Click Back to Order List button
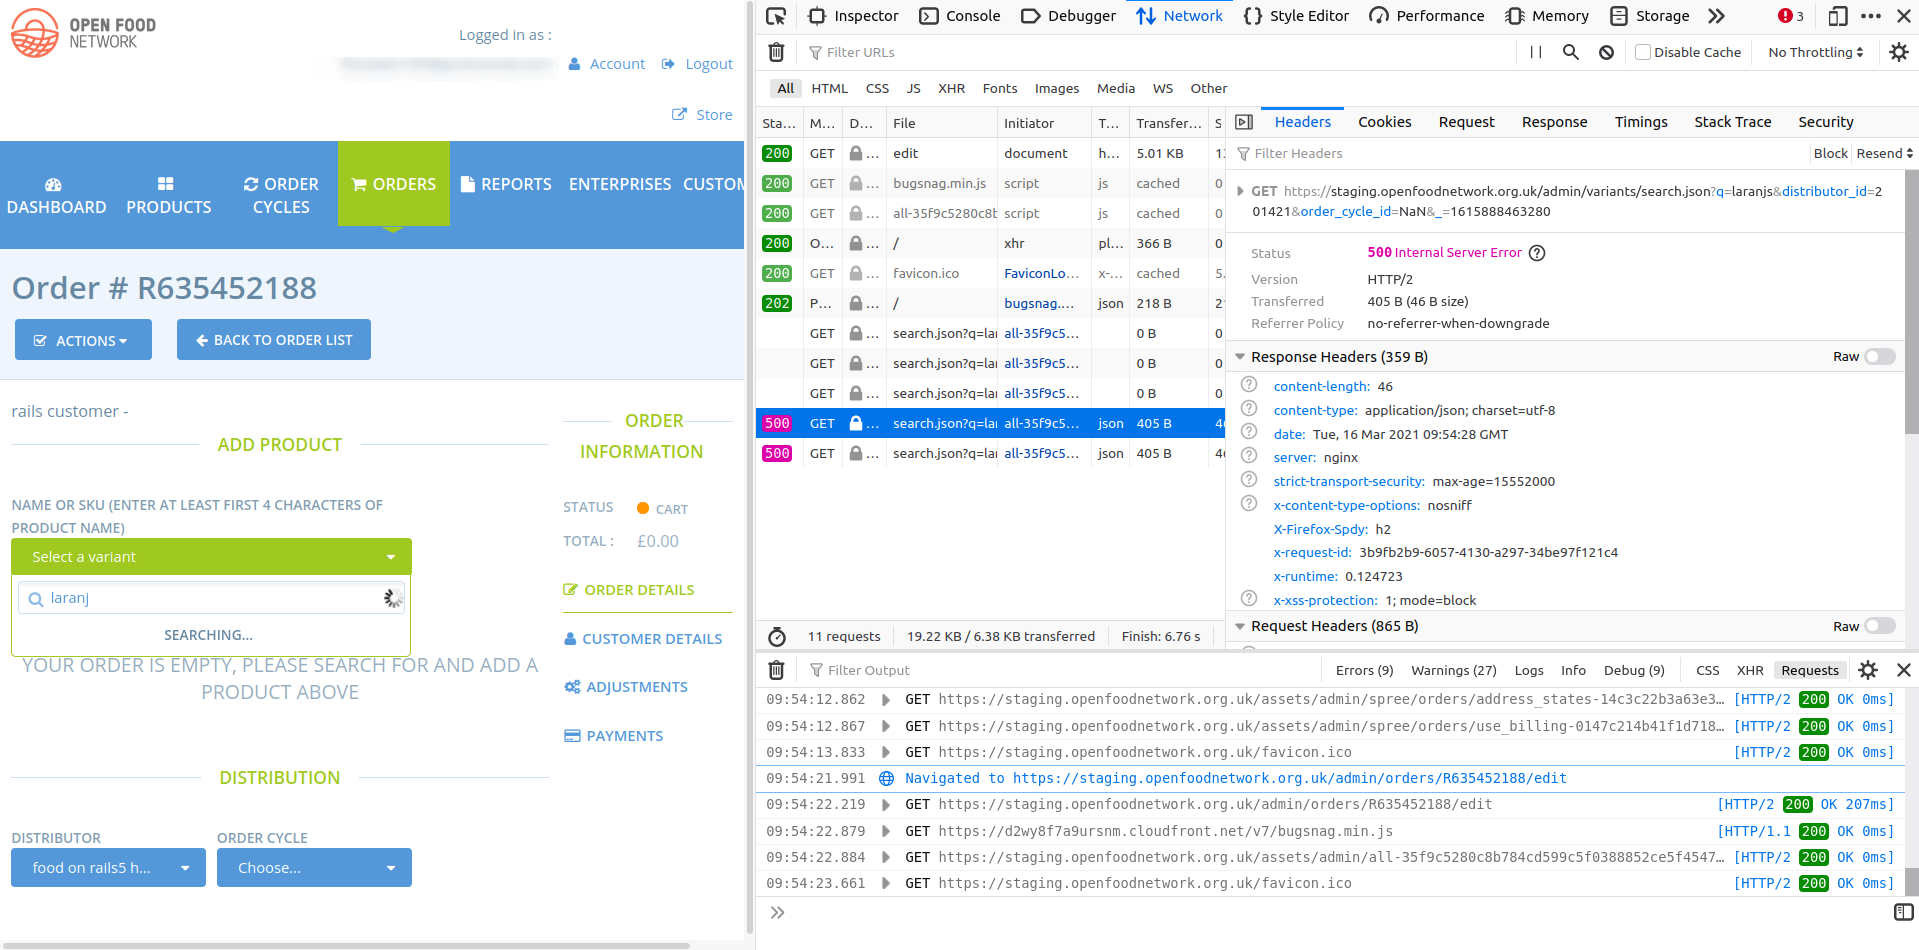Screen dimensions: 1919x950 point(274,340)
